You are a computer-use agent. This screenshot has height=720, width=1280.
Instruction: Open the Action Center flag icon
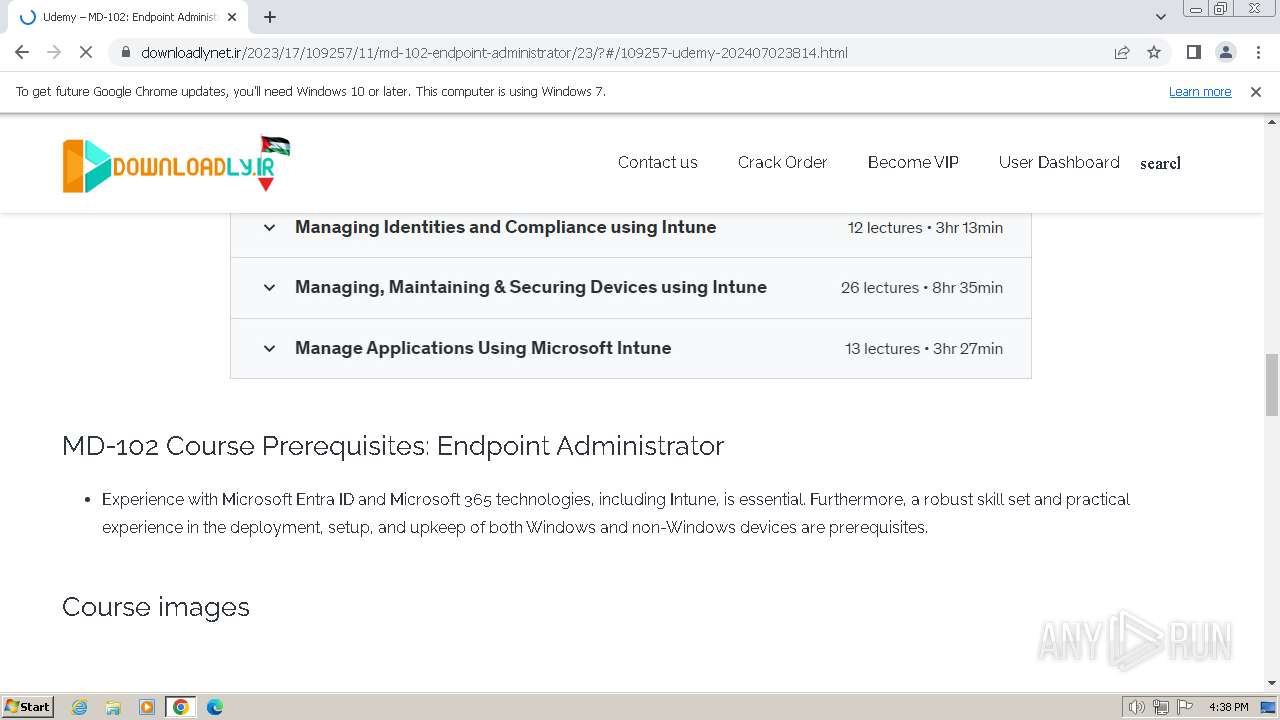1184,707
